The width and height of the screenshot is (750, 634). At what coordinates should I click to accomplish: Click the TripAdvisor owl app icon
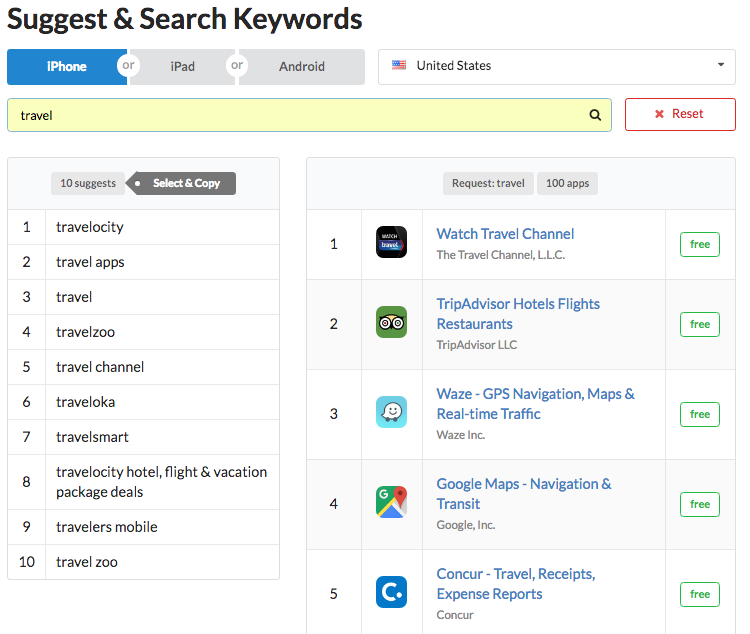[392, 323]
